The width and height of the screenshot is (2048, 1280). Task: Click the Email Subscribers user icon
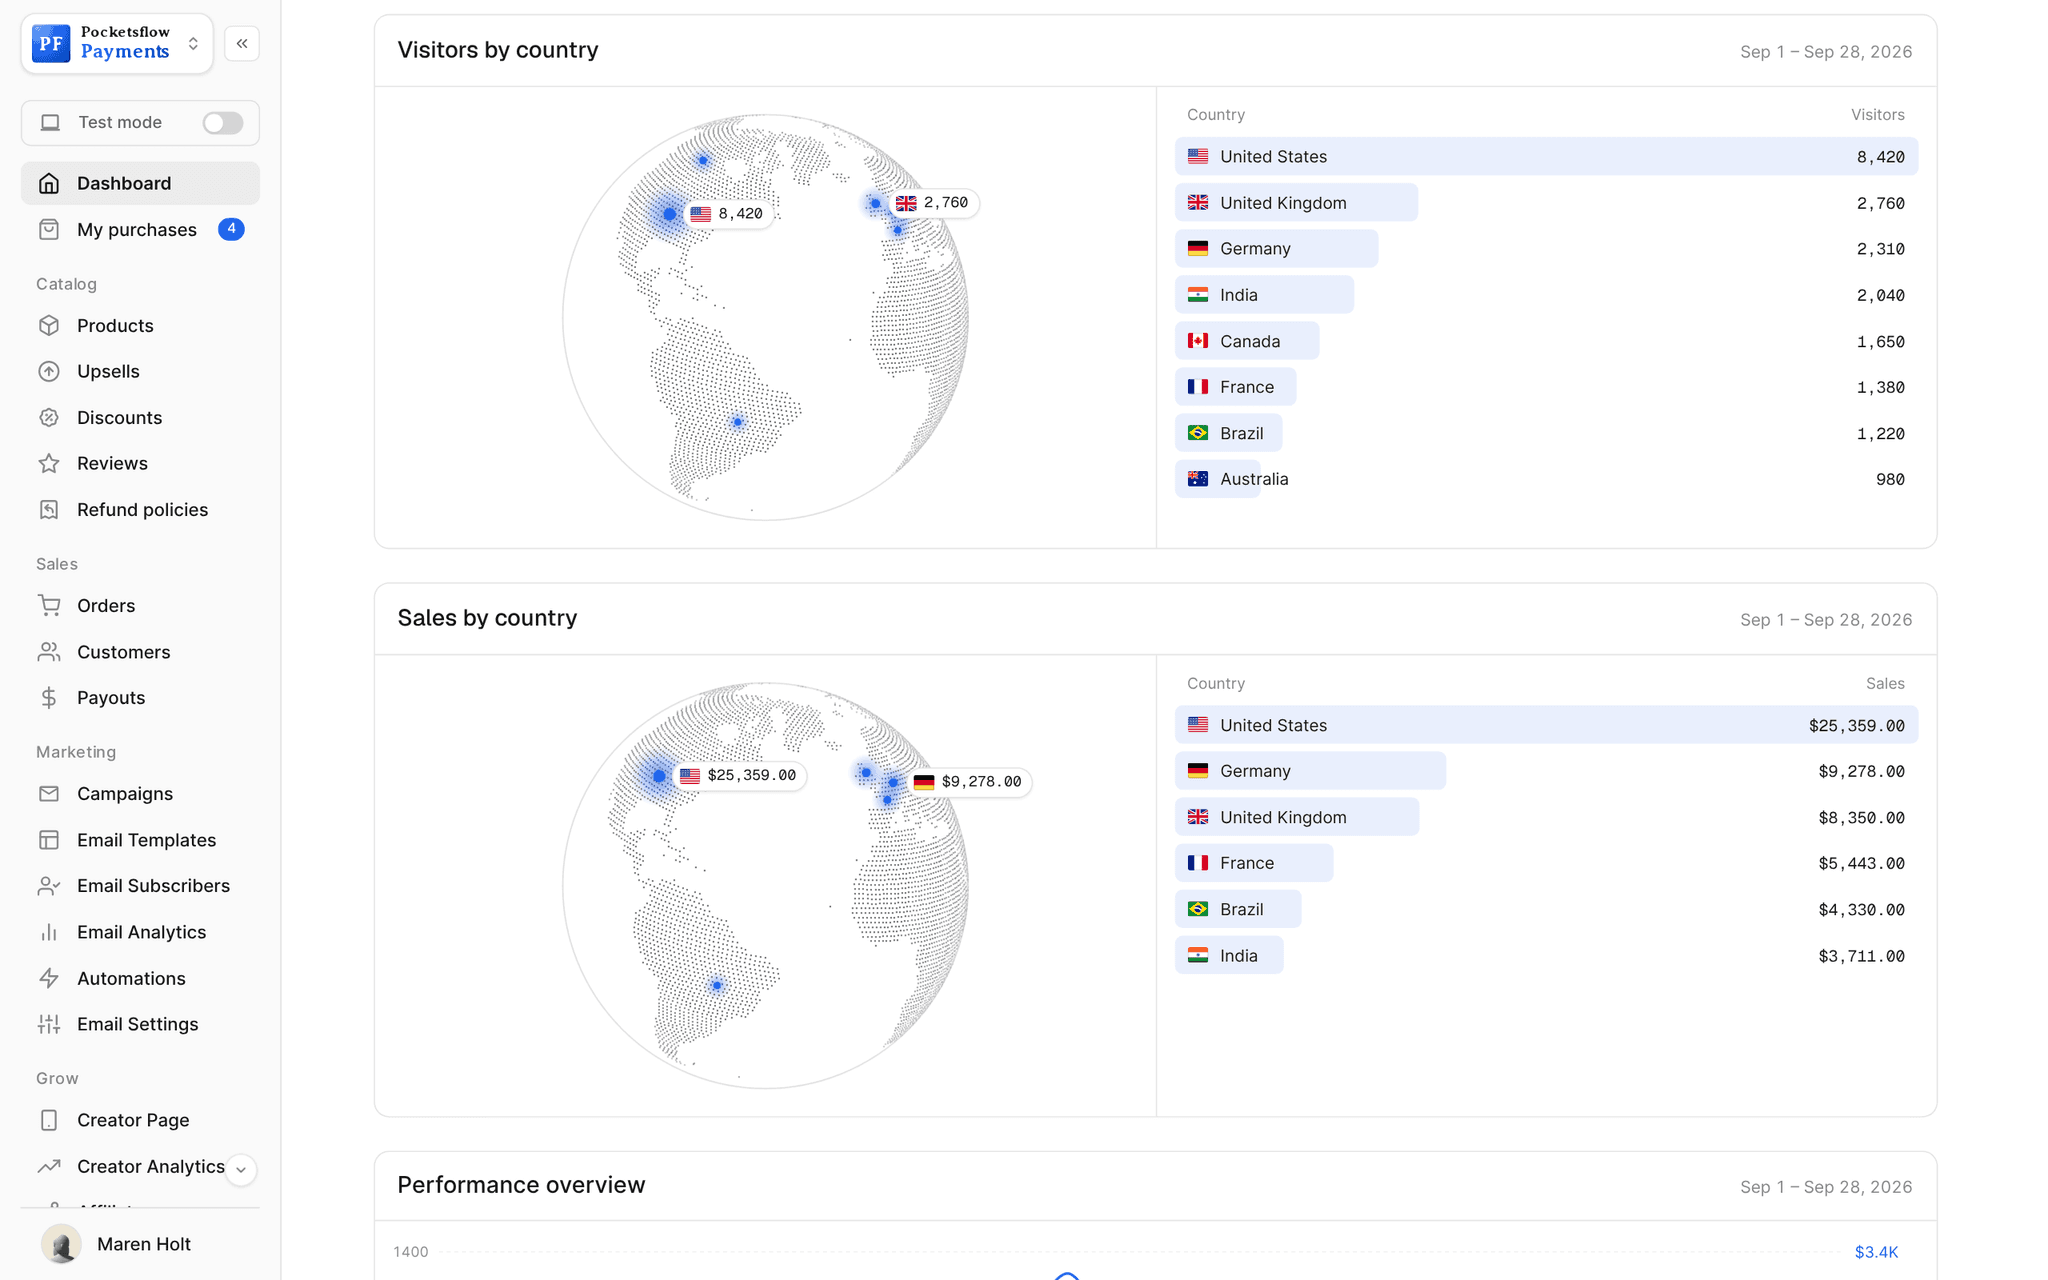[x=49, y=886]
